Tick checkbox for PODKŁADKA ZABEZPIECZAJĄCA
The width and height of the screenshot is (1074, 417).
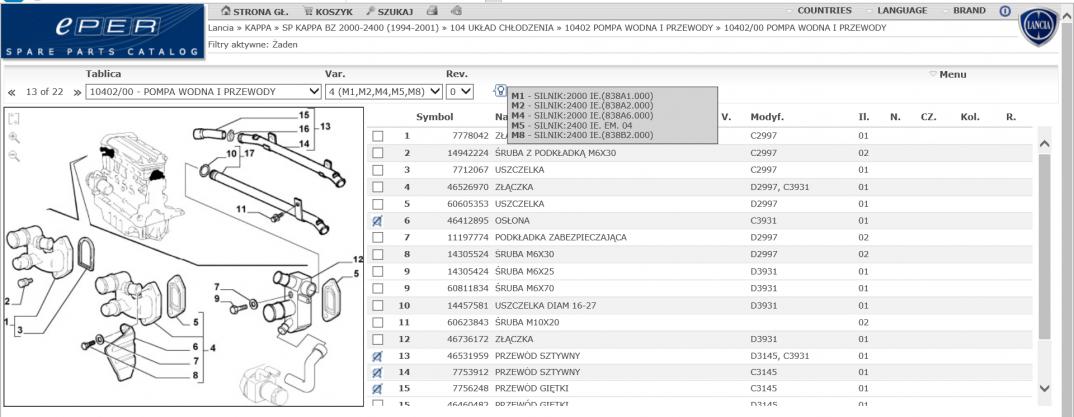coord(377,238)
